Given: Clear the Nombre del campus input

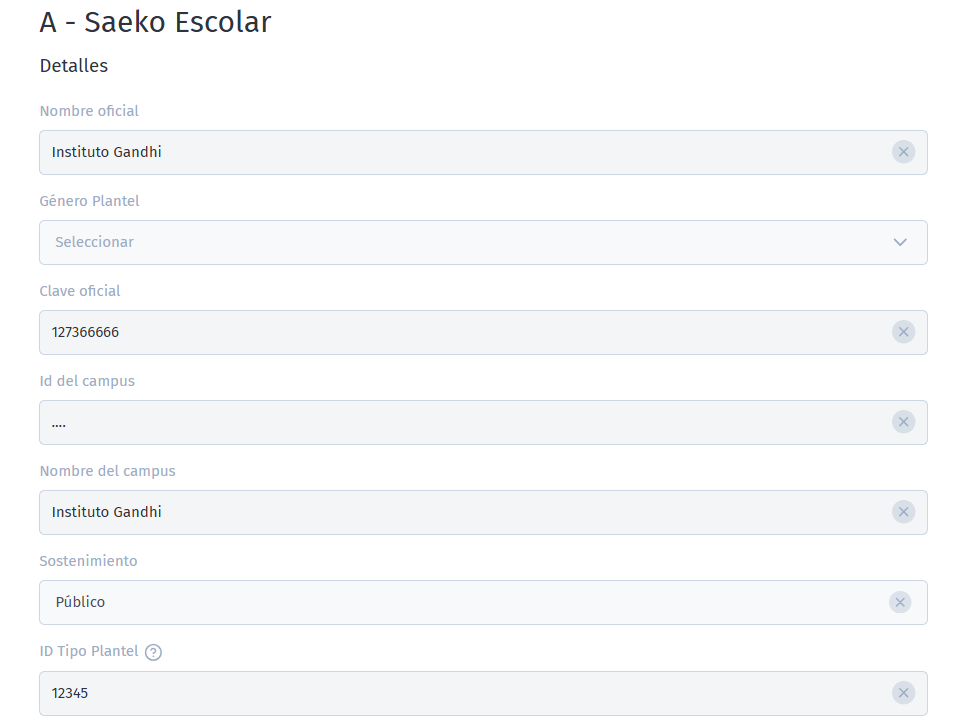Looking at the screenshot, I should click(903, 512).
